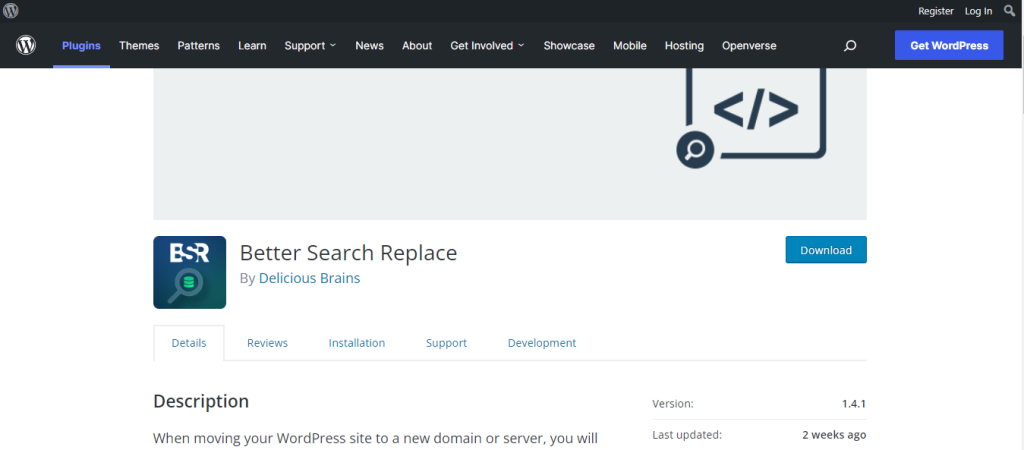Open the Delicious Brains author link
This screenshot has height=450, width=1024.
310,278
